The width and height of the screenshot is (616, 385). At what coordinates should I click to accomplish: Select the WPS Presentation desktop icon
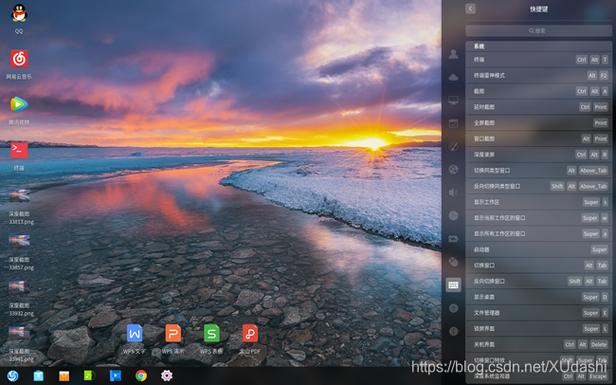[173, 334]
